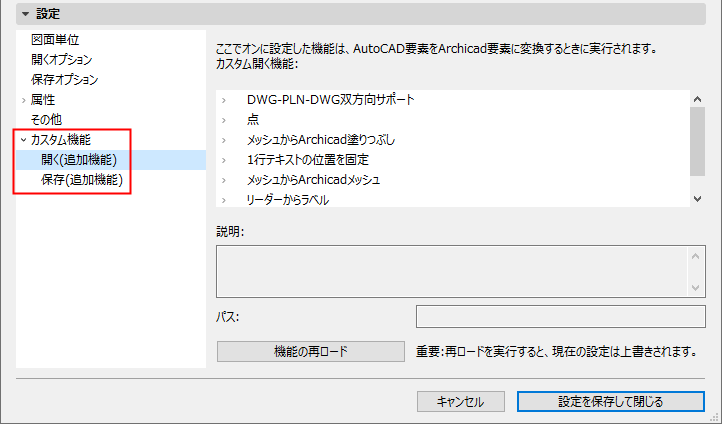Click function list scrollbar thumb
The width and height of the screenshot is (722, 424).
pos(698,141)
